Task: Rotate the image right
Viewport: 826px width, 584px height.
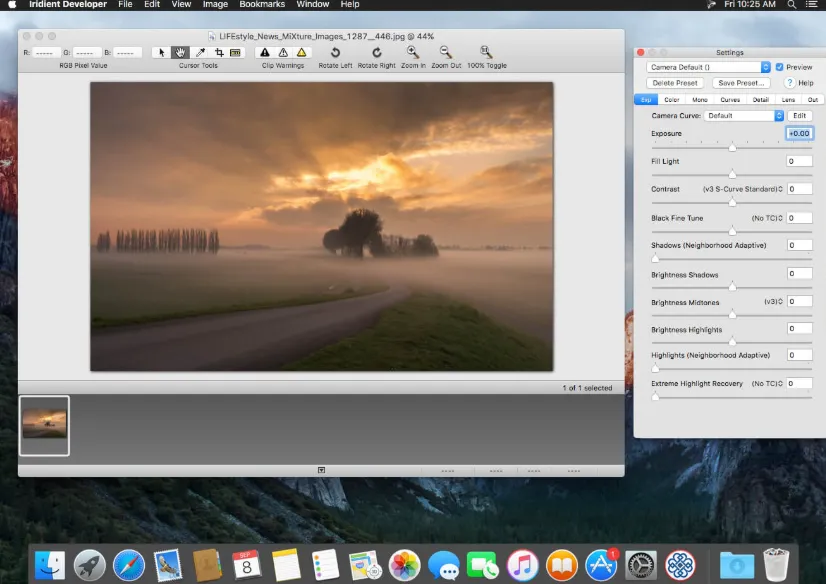Action: coord(377,53)
